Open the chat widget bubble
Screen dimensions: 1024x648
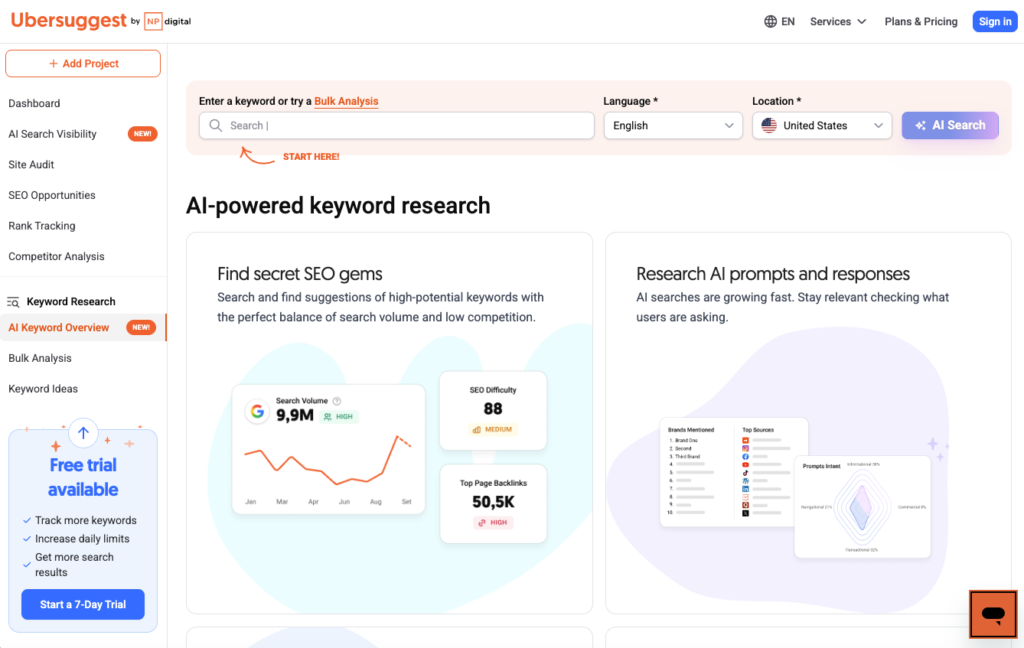coord(992,613)
